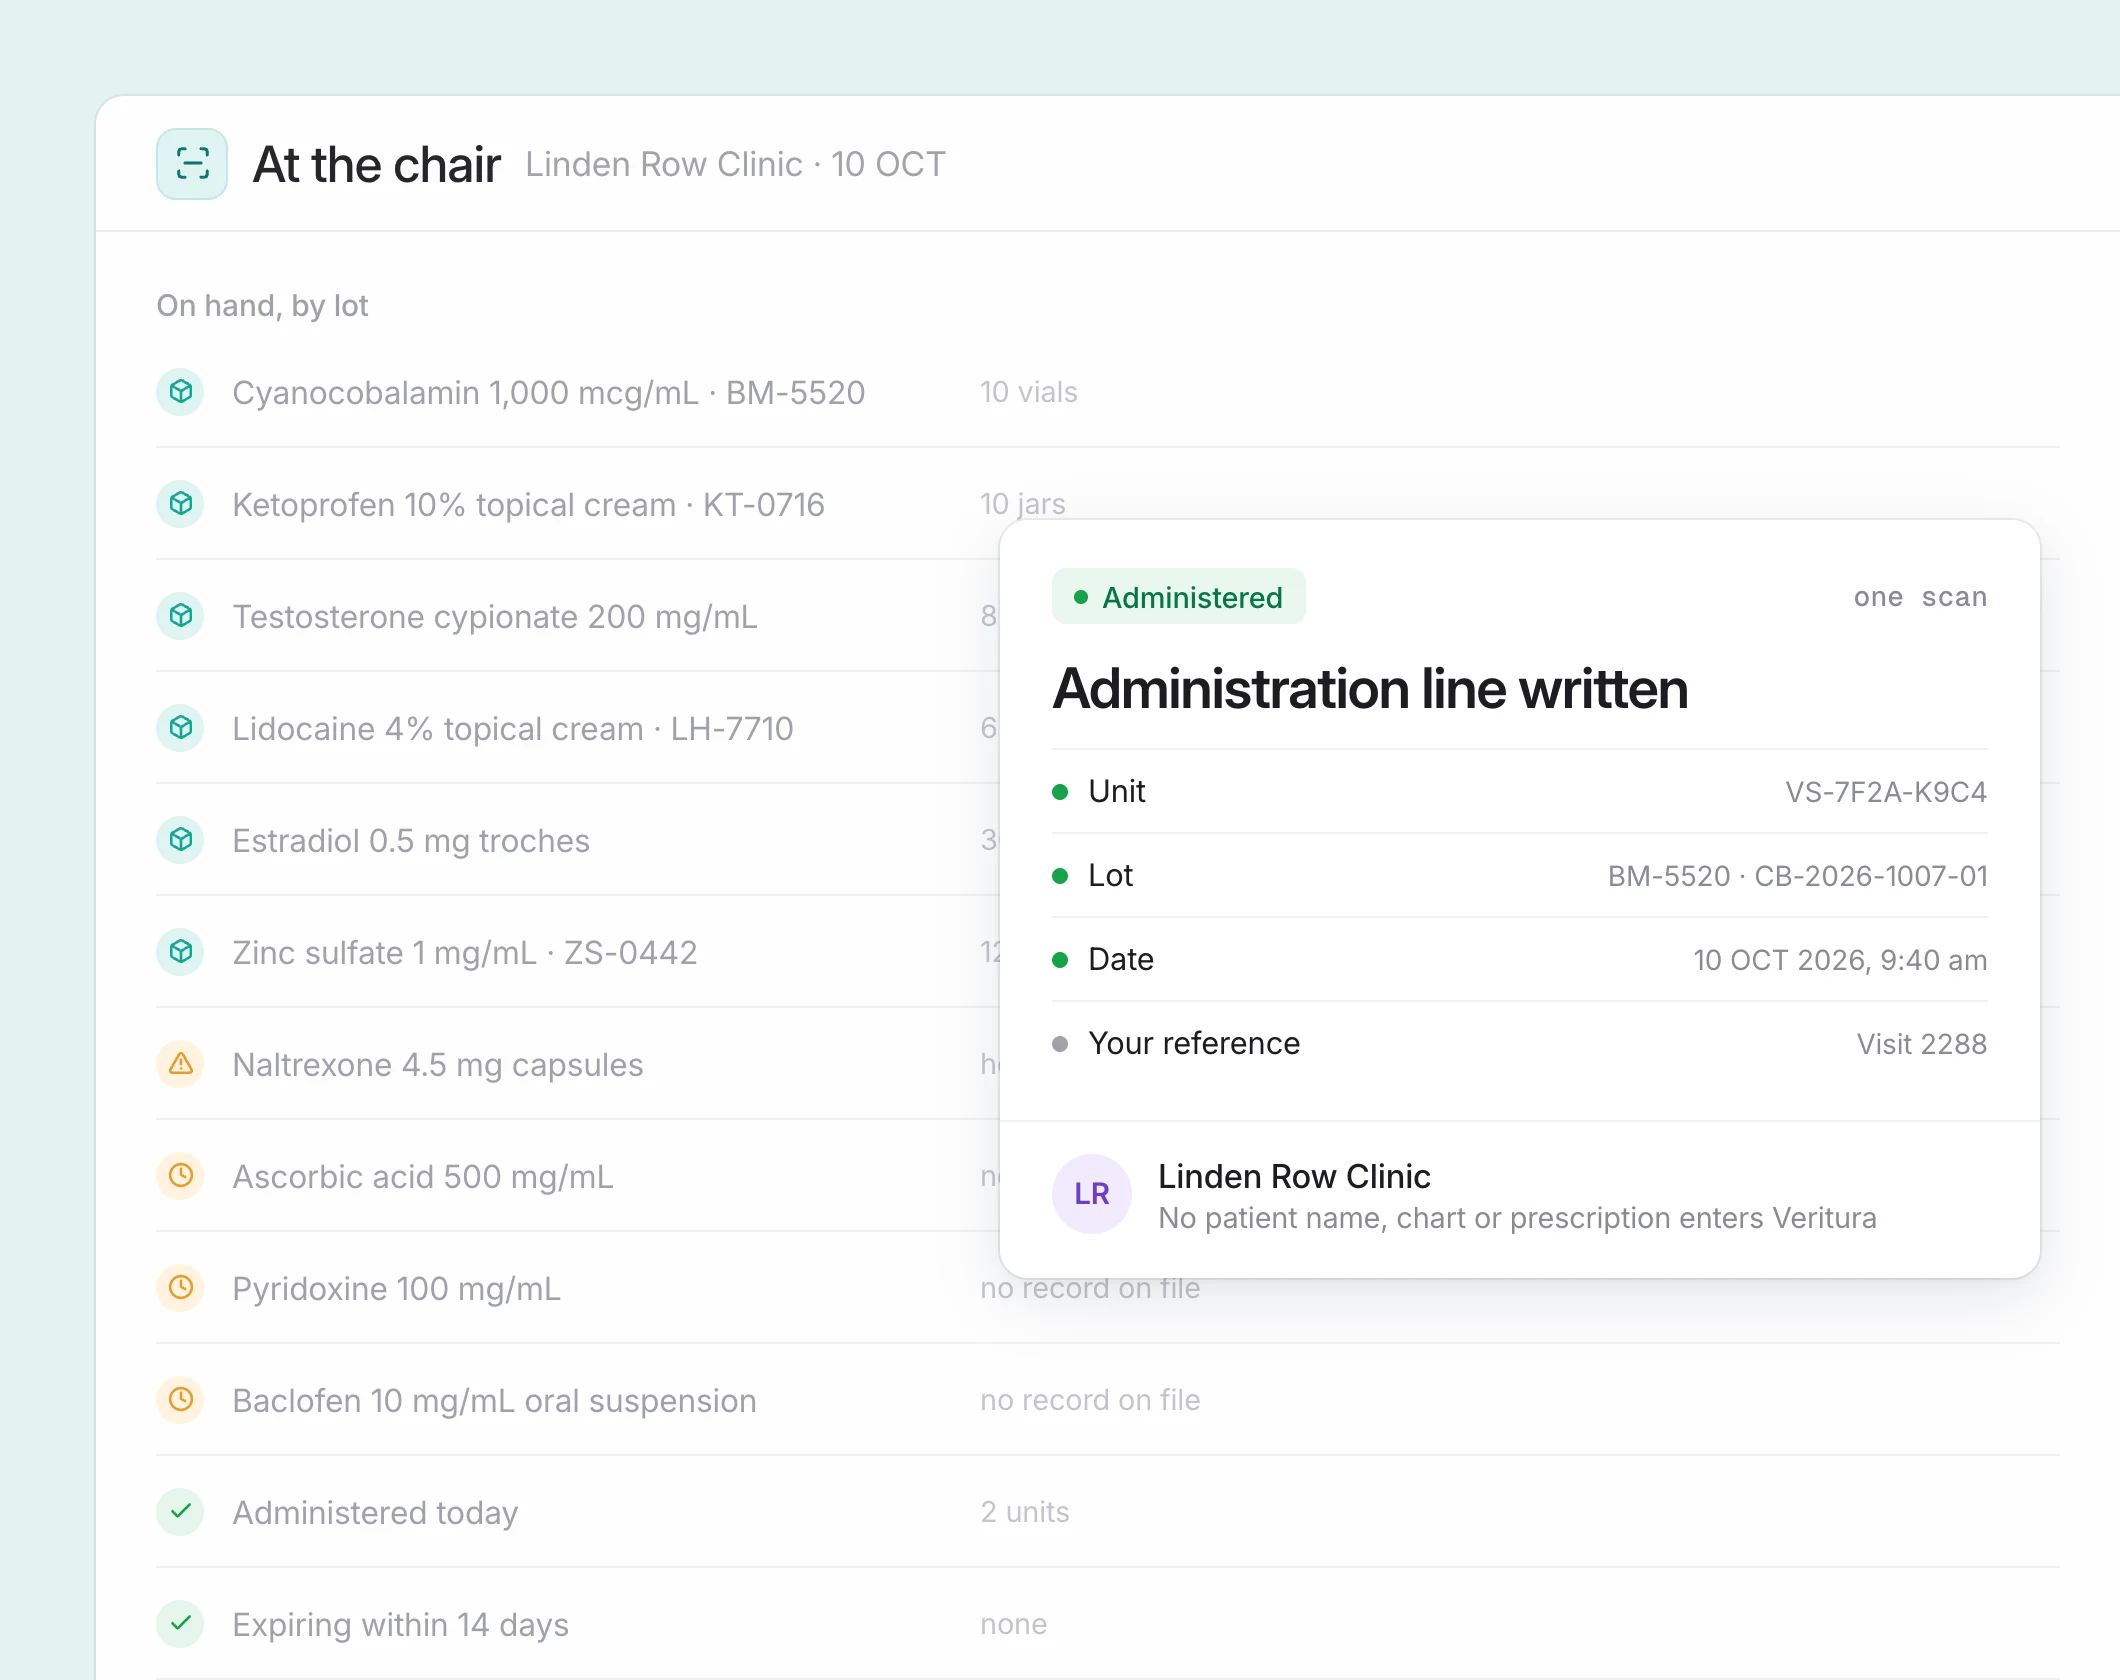Click the one scan label in the card
The height and width of the screenshot is (1680, 2120).
[x=1920, y=597]
